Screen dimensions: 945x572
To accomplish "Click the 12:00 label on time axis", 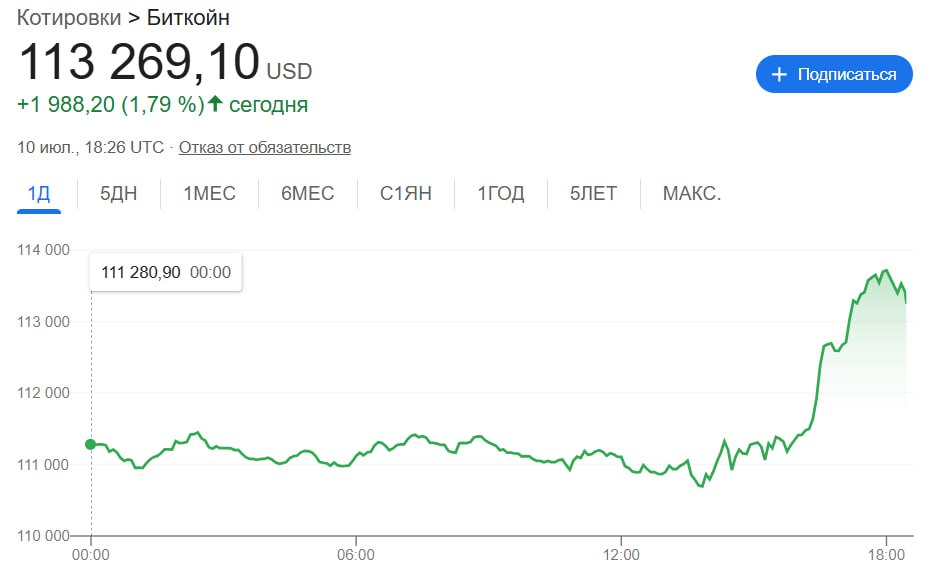I will 621,553.
